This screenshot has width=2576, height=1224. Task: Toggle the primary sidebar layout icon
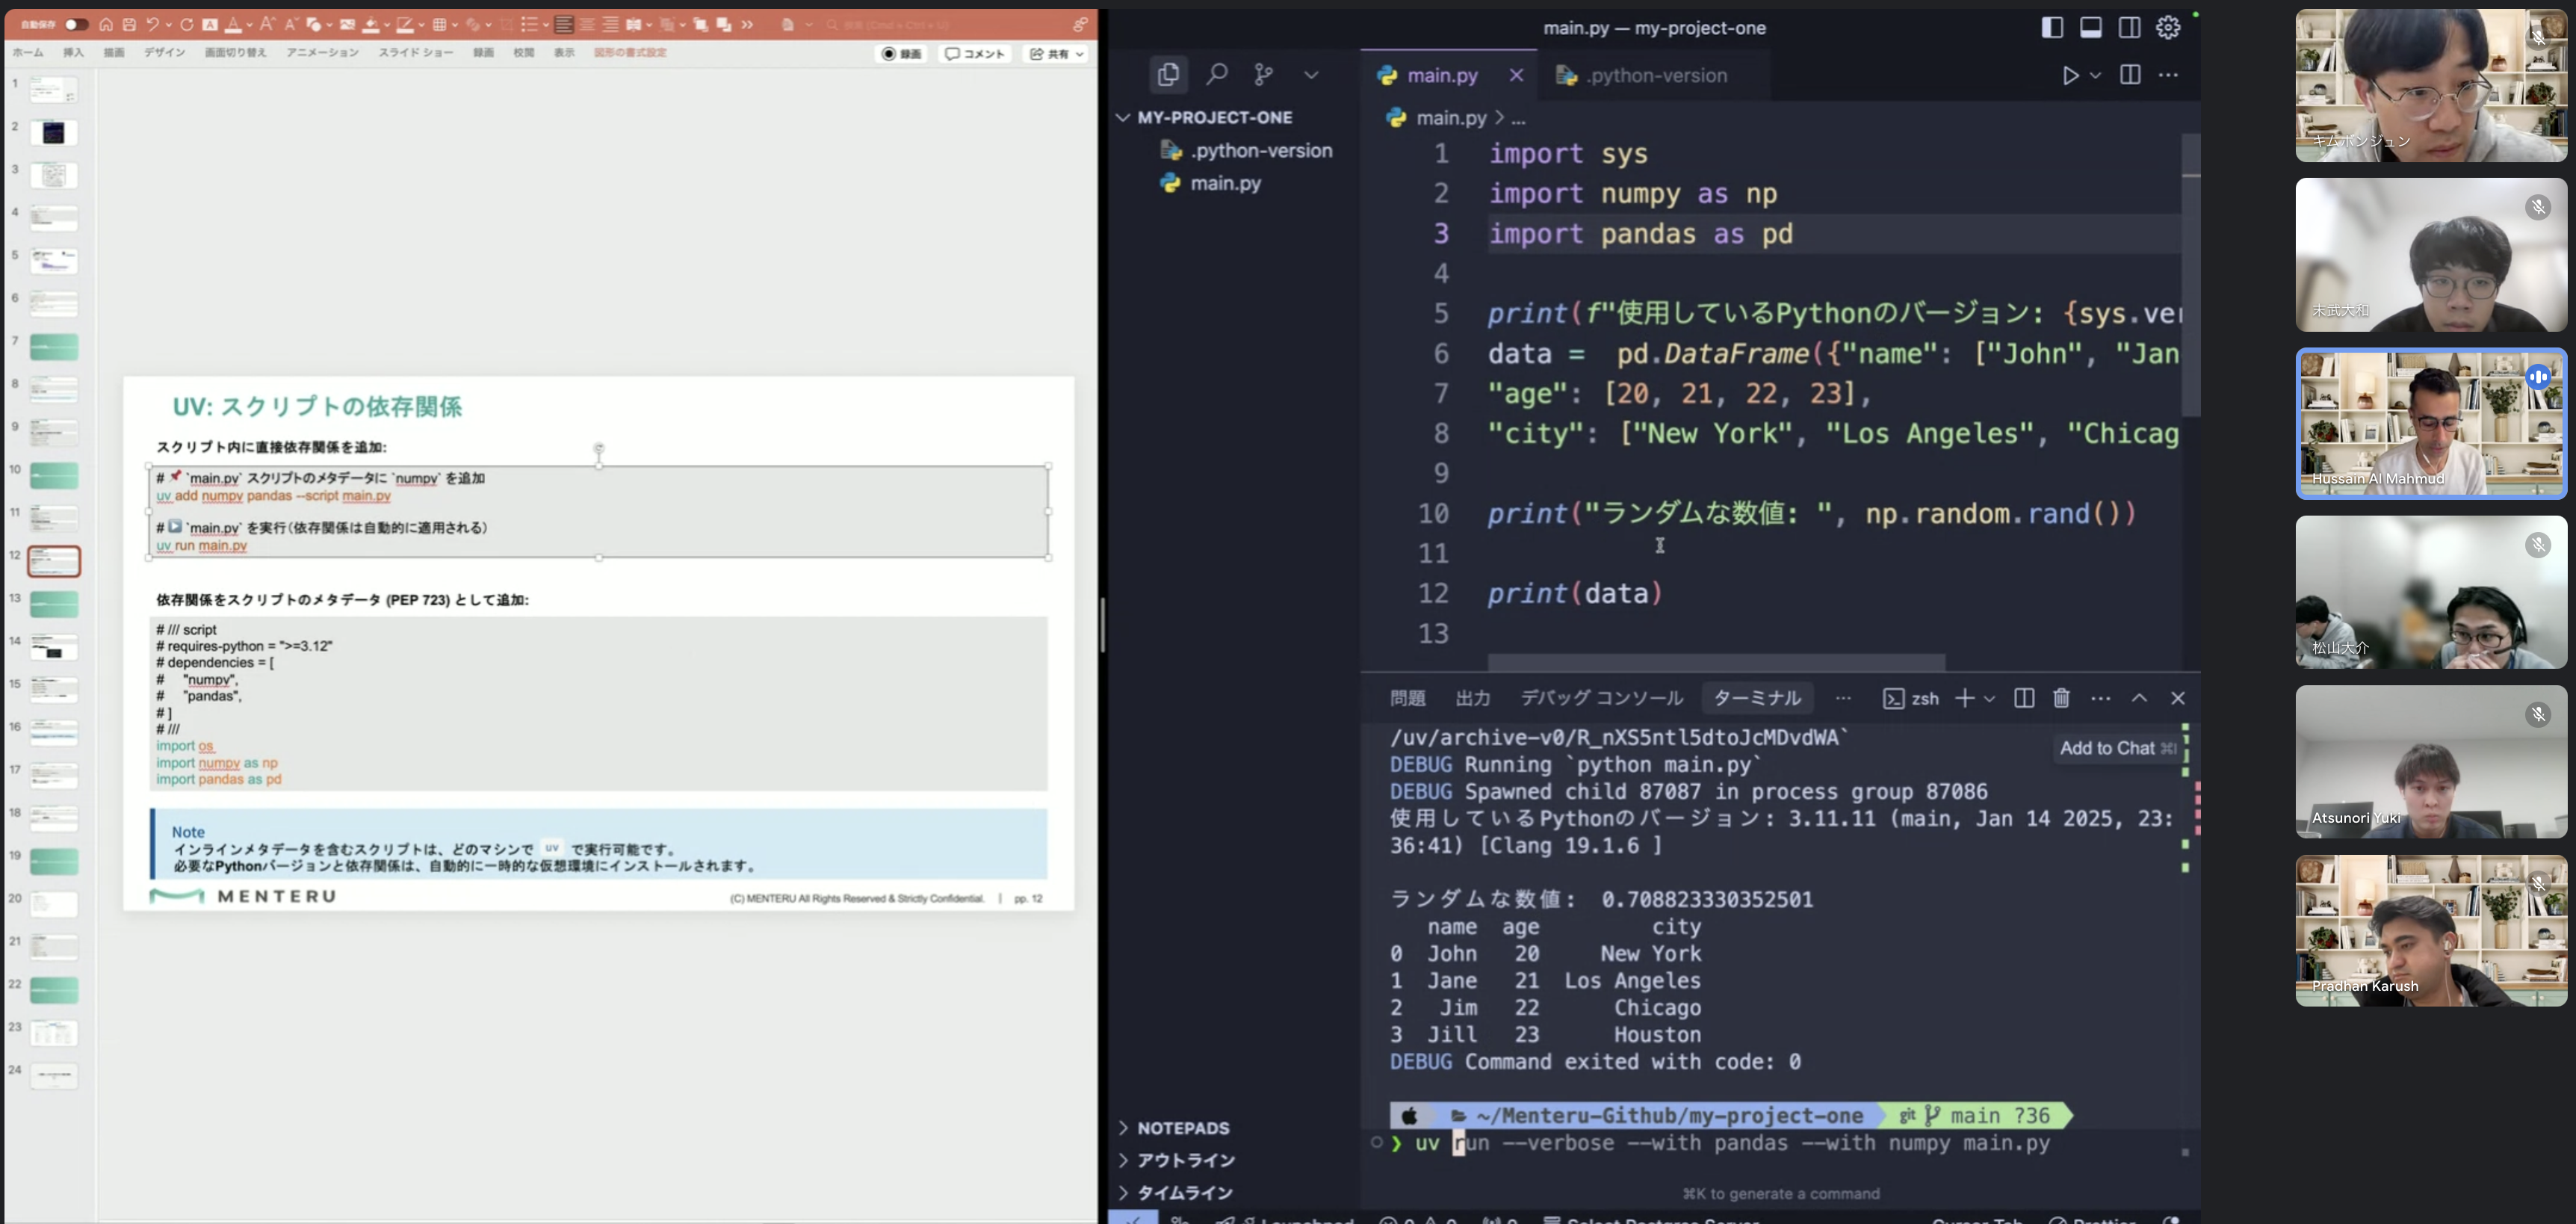click(x=2052, y=28)
